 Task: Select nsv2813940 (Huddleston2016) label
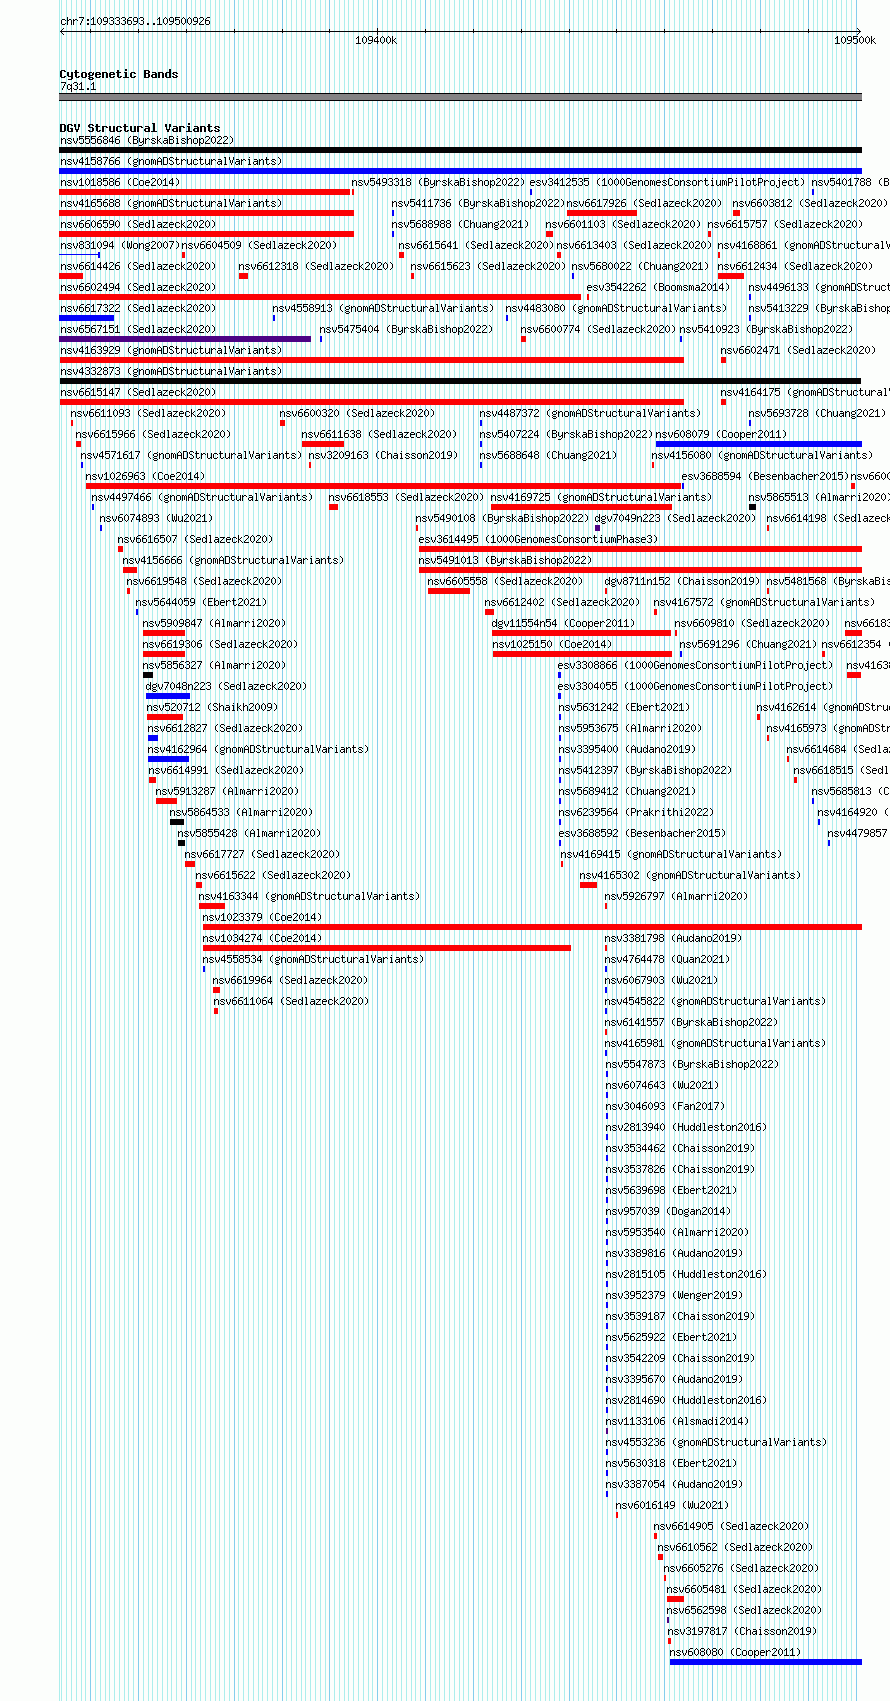[686, 1128]
